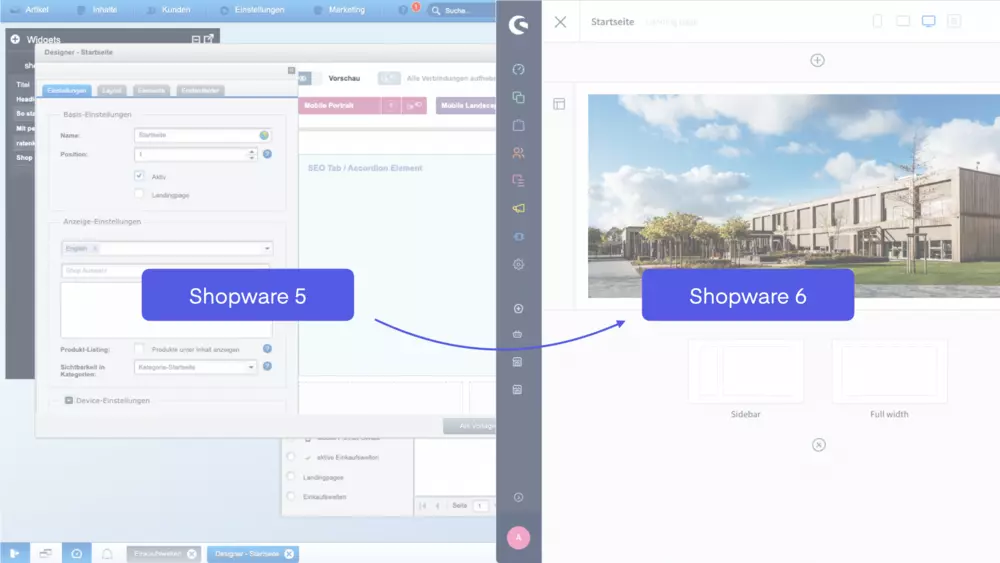Click the Name input field

[202, 135]
